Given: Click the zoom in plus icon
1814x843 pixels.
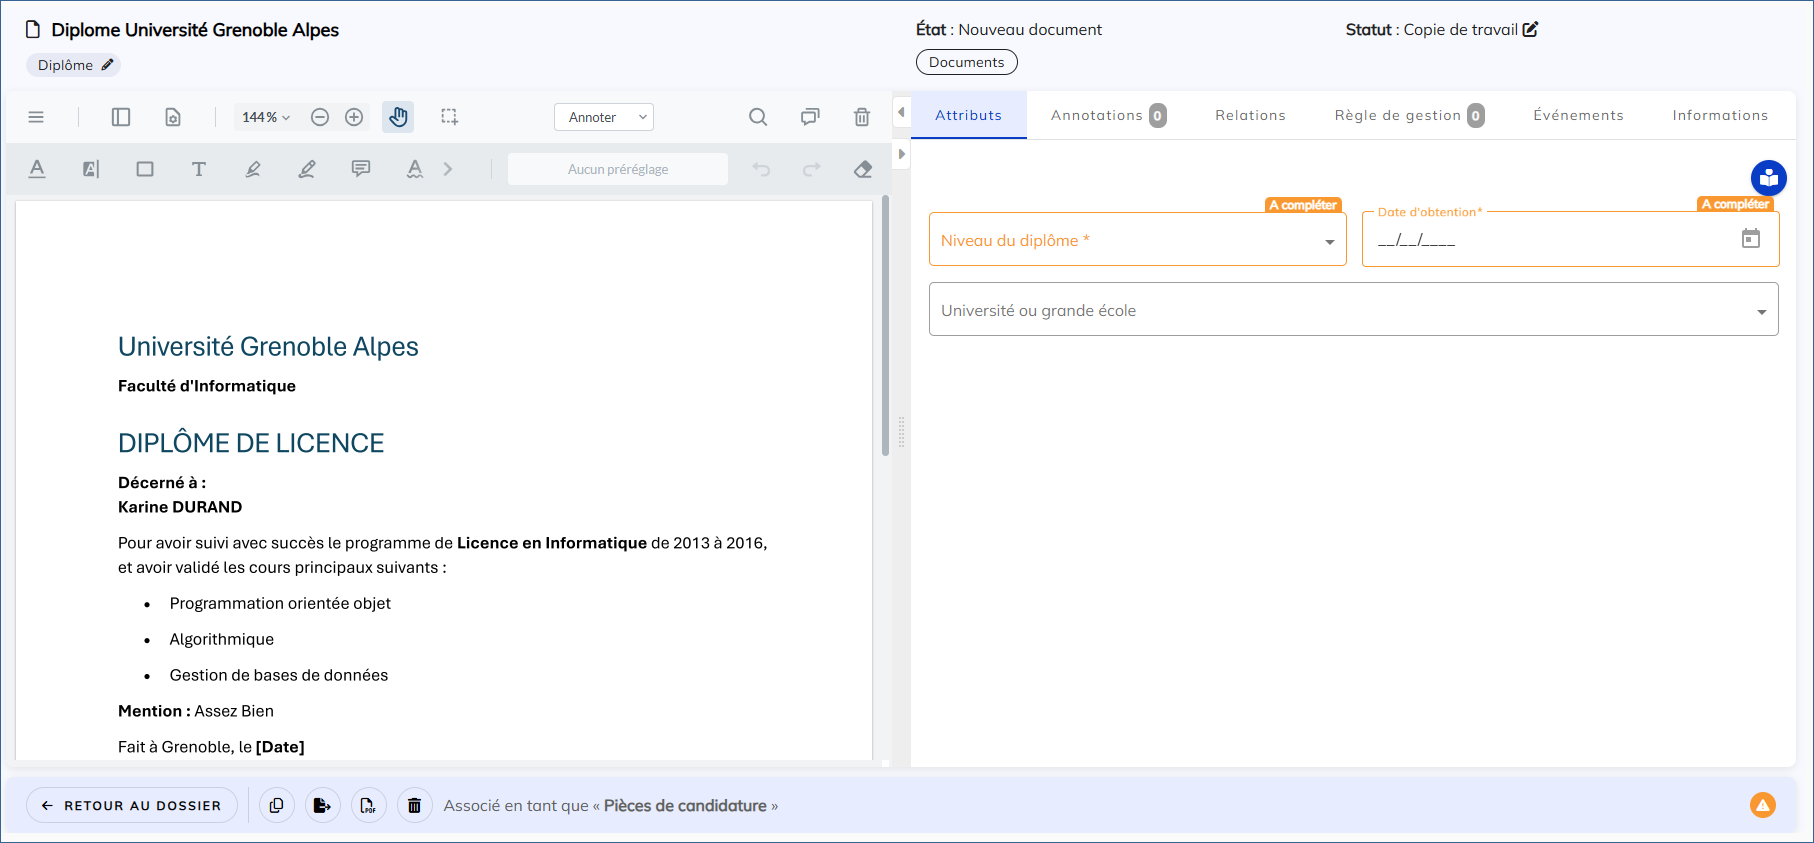Looking at the screenshot, I should pos(354,117).
